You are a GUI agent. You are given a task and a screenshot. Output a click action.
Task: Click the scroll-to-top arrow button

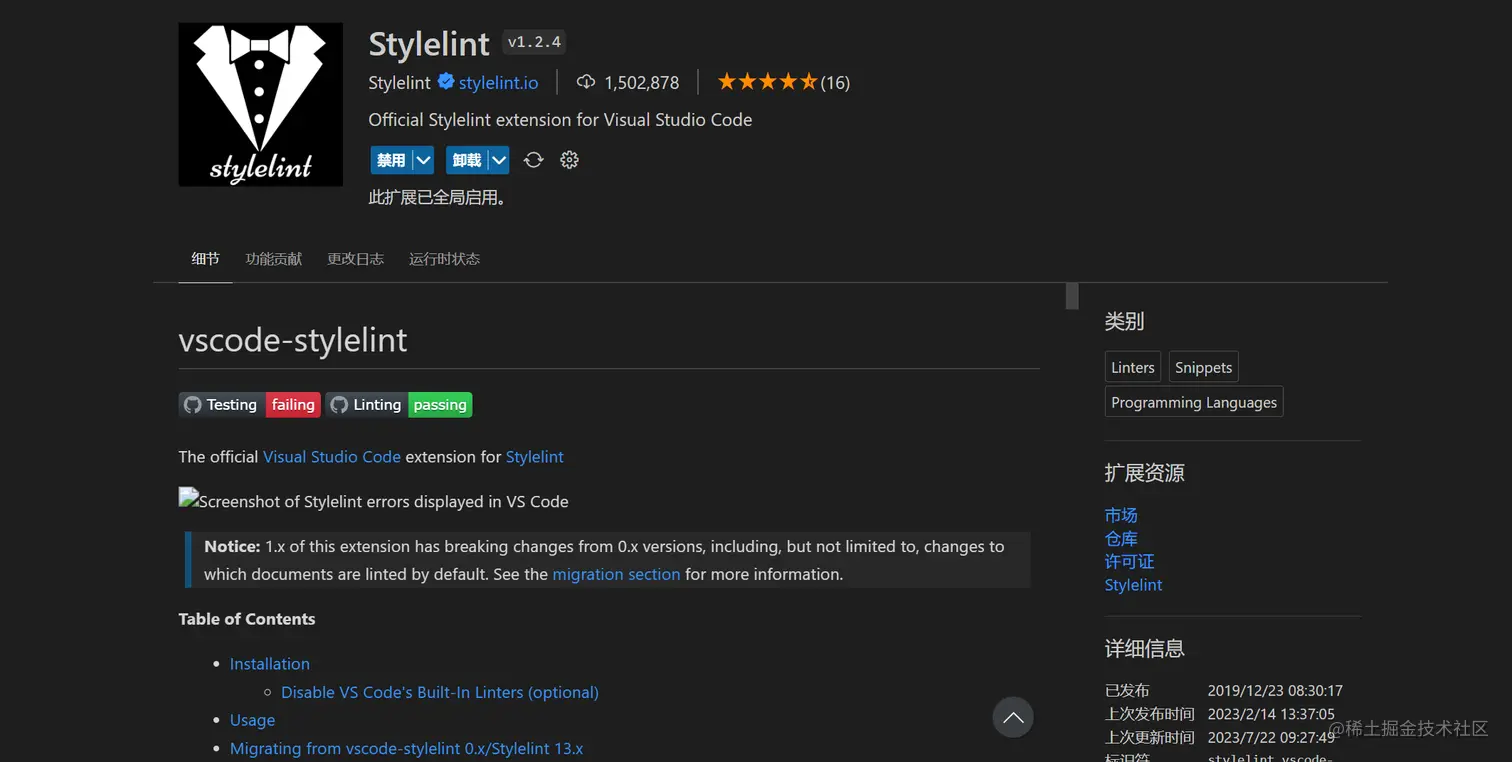pos(1012,717)
